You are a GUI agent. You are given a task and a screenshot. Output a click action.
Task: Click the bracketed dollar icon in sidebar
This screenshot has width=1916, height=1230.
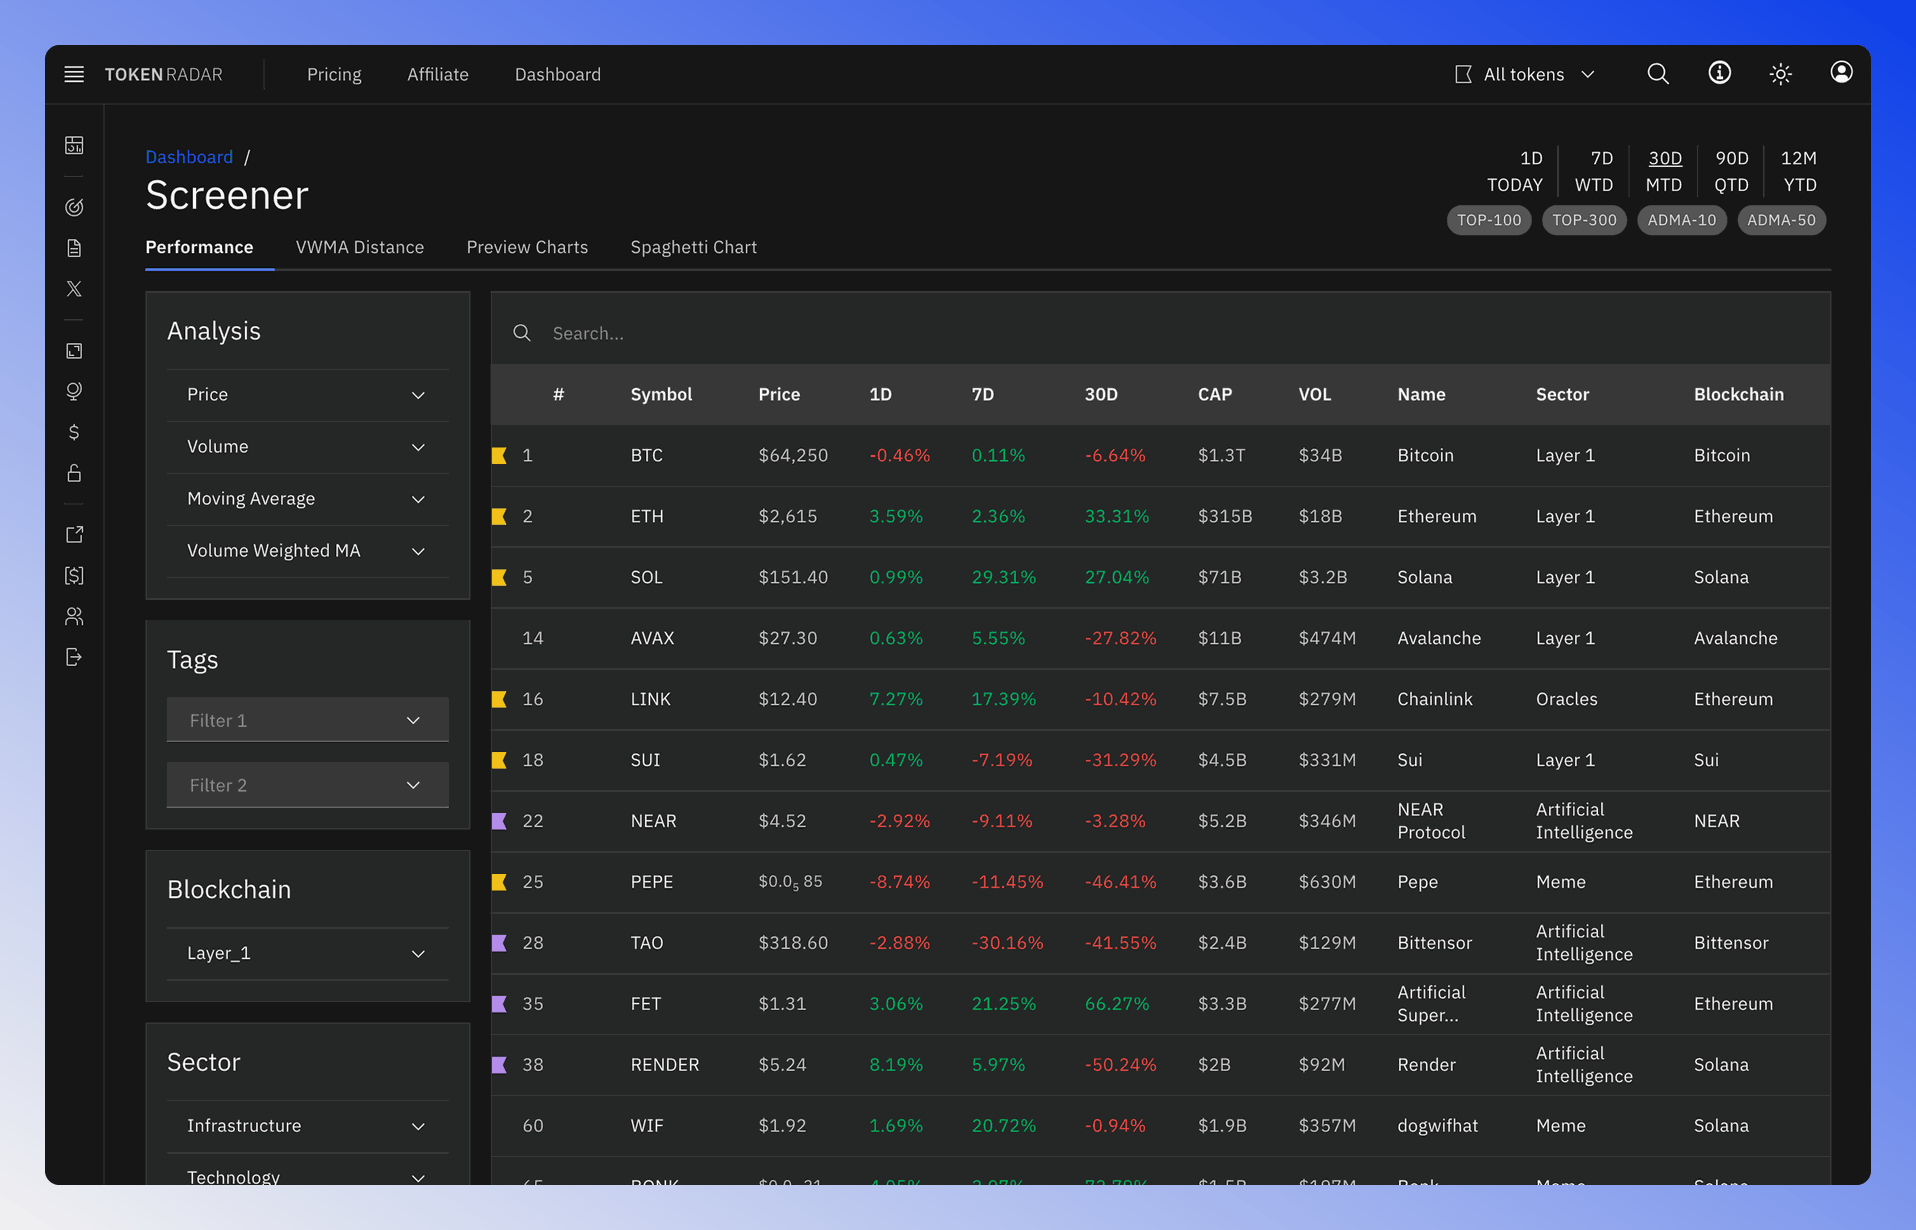click(74, 575)
